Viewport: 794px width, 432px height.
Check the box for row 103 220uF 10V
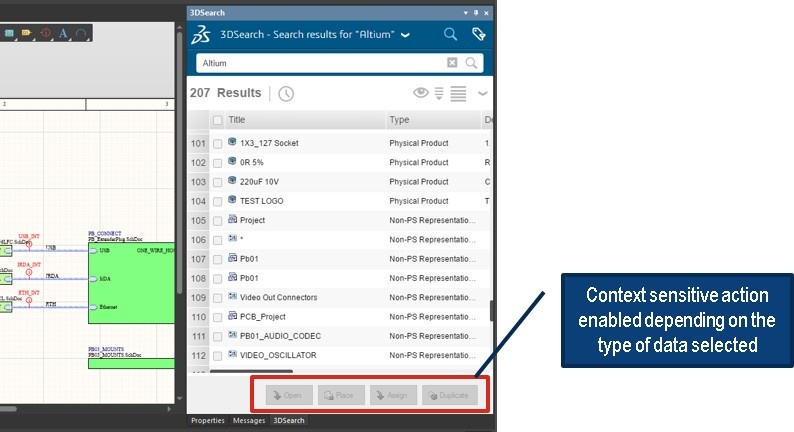point(217,182)
